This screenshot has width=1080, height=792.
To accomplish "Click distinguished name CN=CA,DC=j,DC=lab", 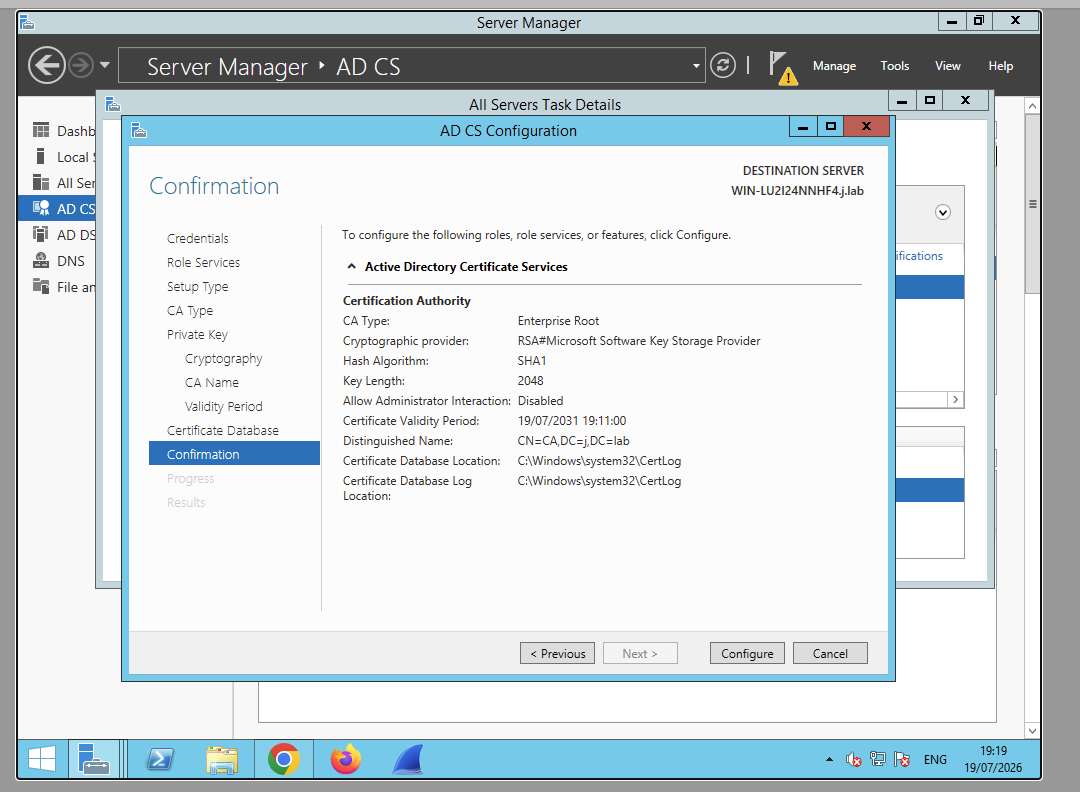I will click(x=574, y=441).
